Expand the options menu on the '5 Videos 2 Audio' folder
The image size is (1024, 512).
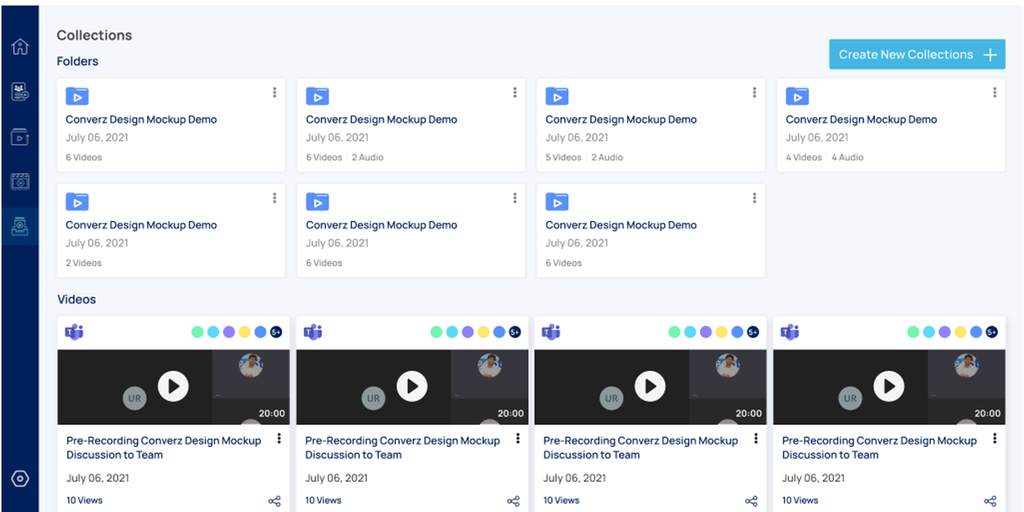[x=754, y=93]
